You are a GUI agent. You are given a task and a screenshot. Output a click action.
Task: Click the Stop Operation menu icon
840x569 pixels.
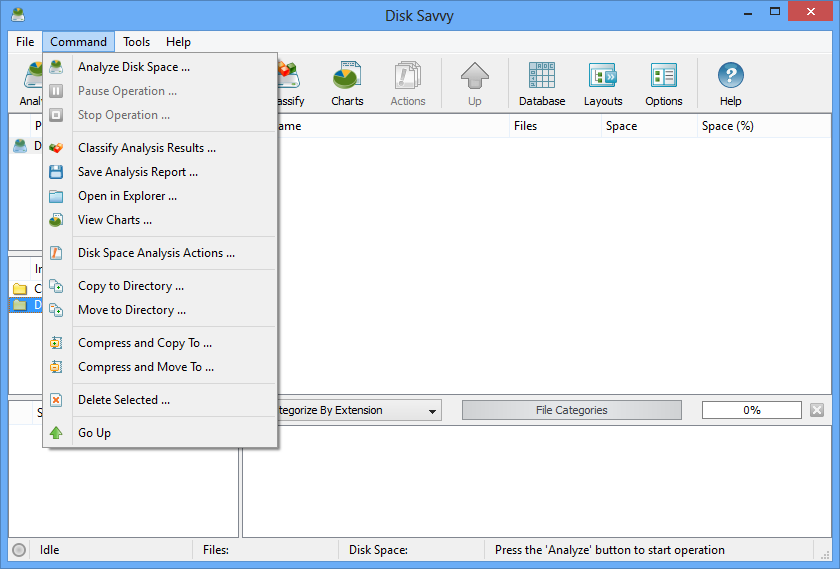tap(56, 115)
